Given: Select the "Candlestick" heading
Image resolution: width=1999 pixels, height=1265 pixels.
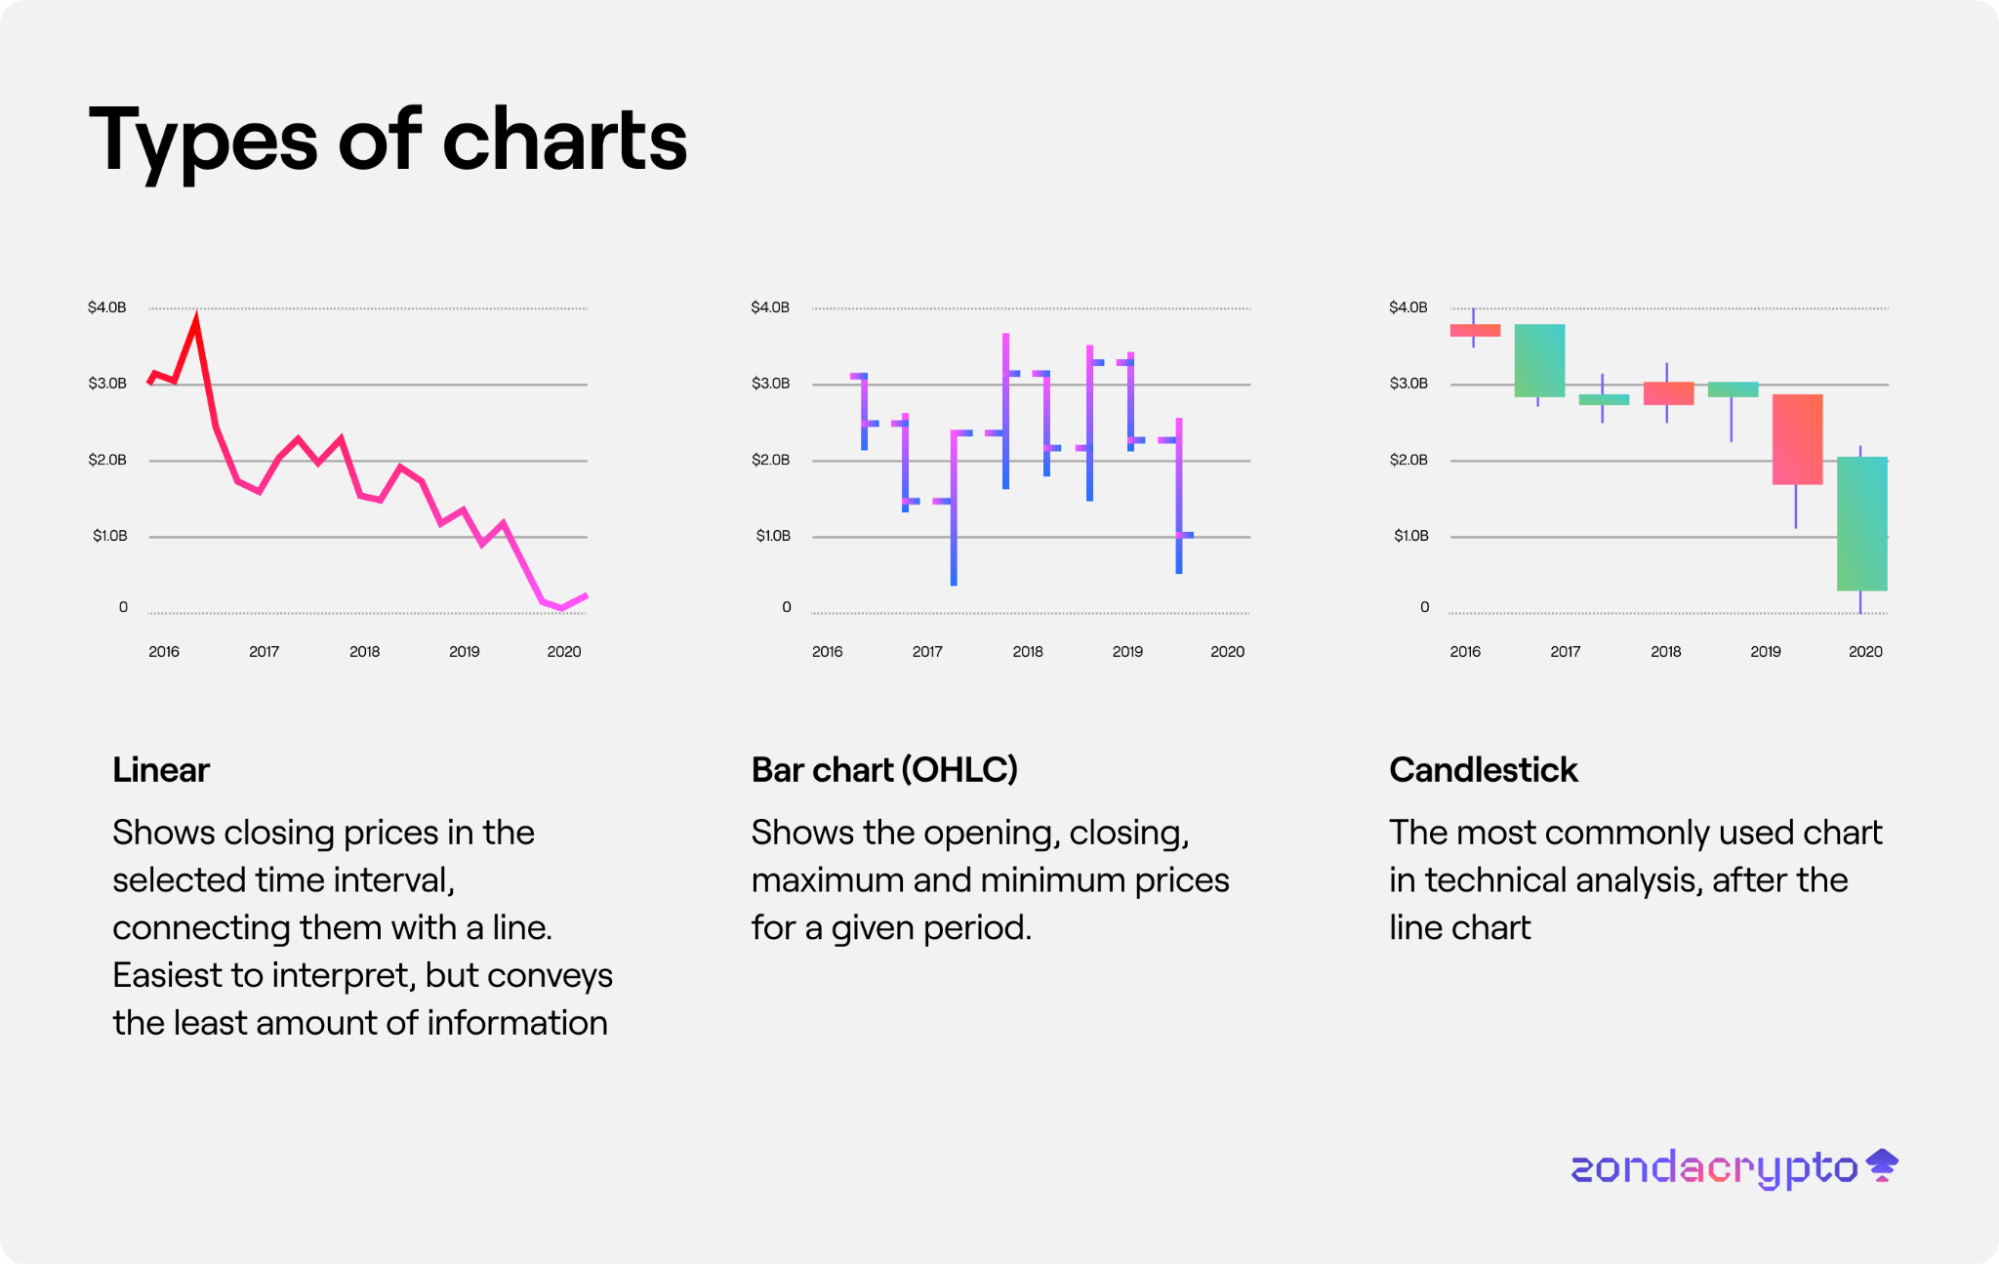Looking at the screenshot, I should tap(1483, 770).
